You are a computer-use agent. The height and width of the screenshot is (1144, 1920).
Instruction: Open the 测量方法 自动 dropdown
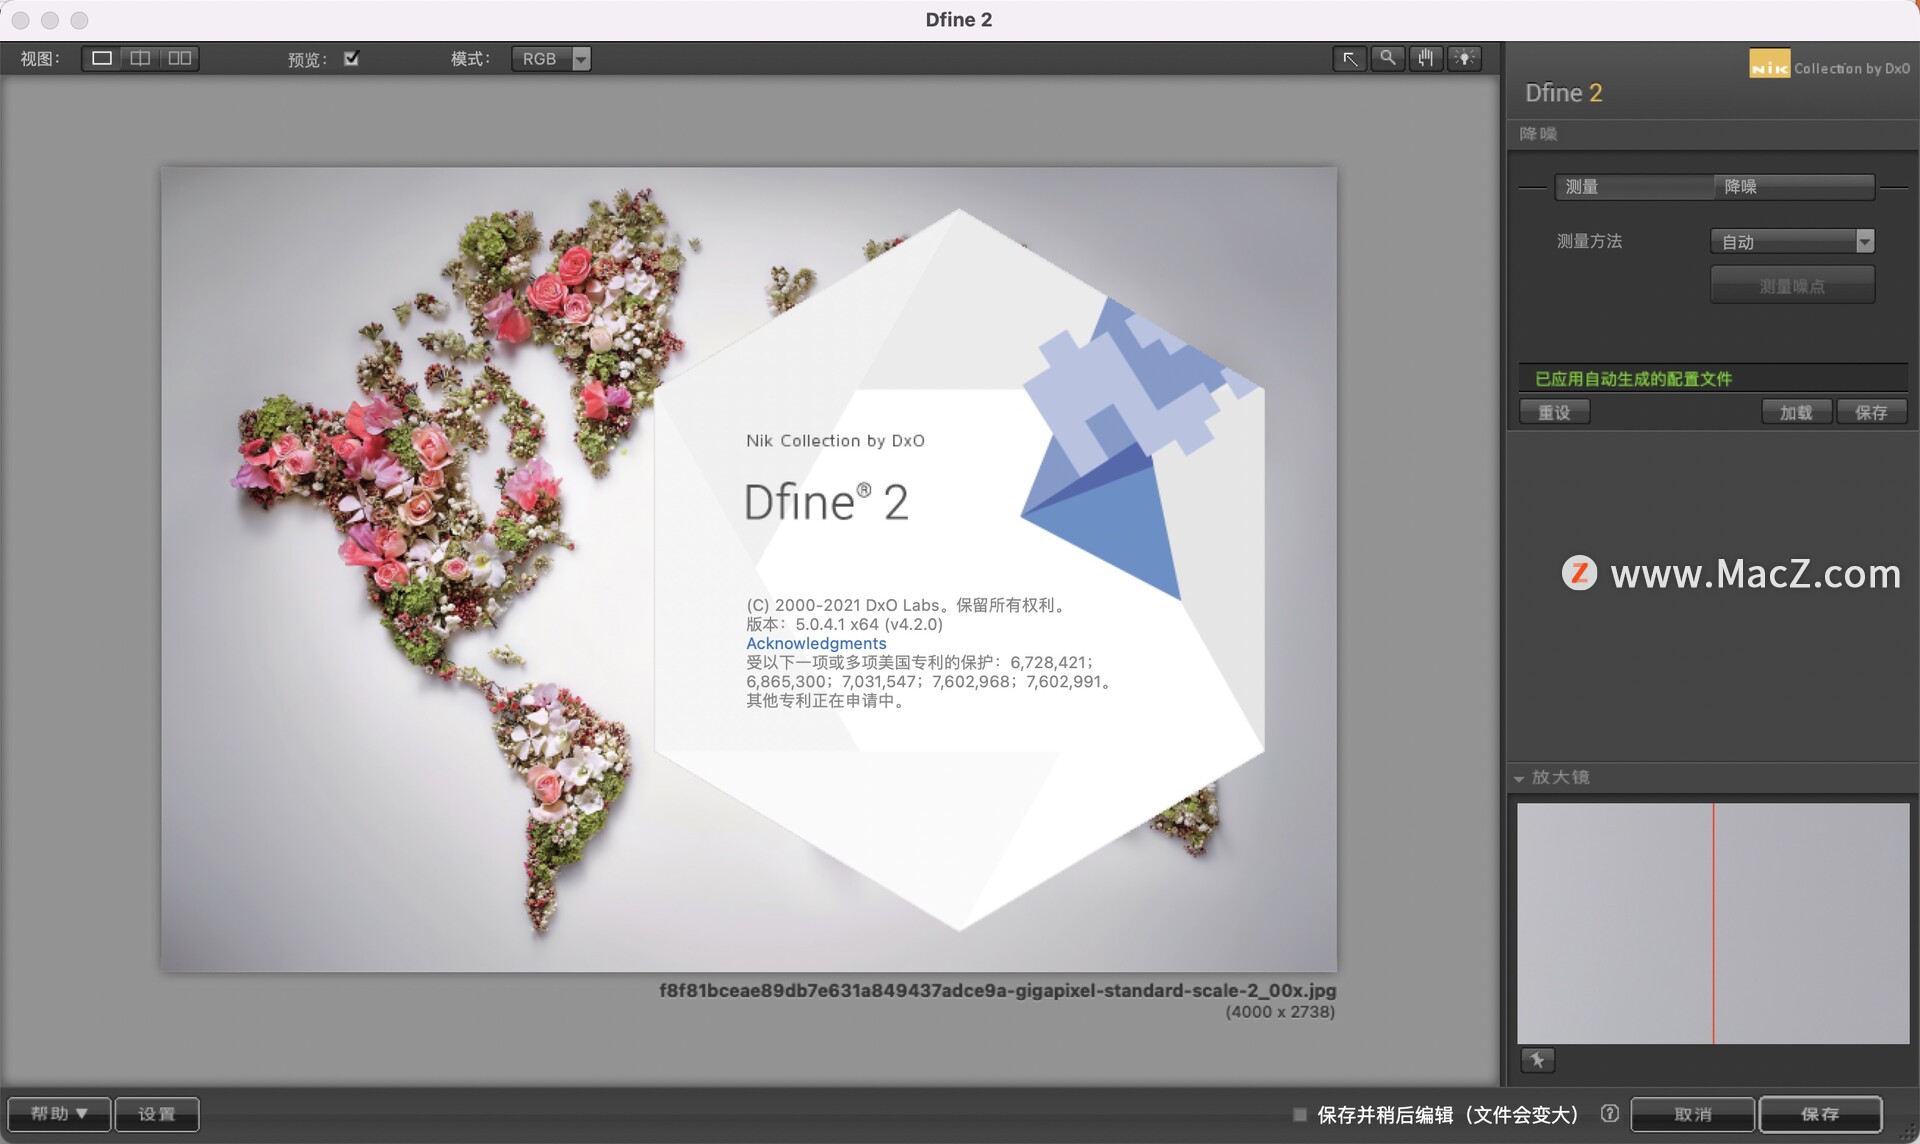[1792, 241]
